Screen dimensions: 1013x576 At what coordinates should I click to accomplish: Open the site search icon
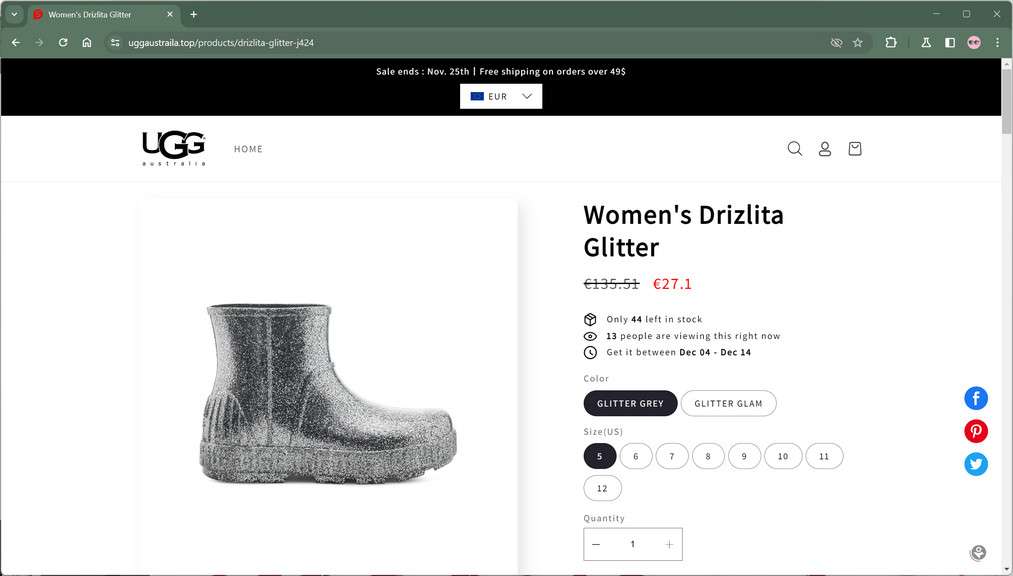click(795, 149)
